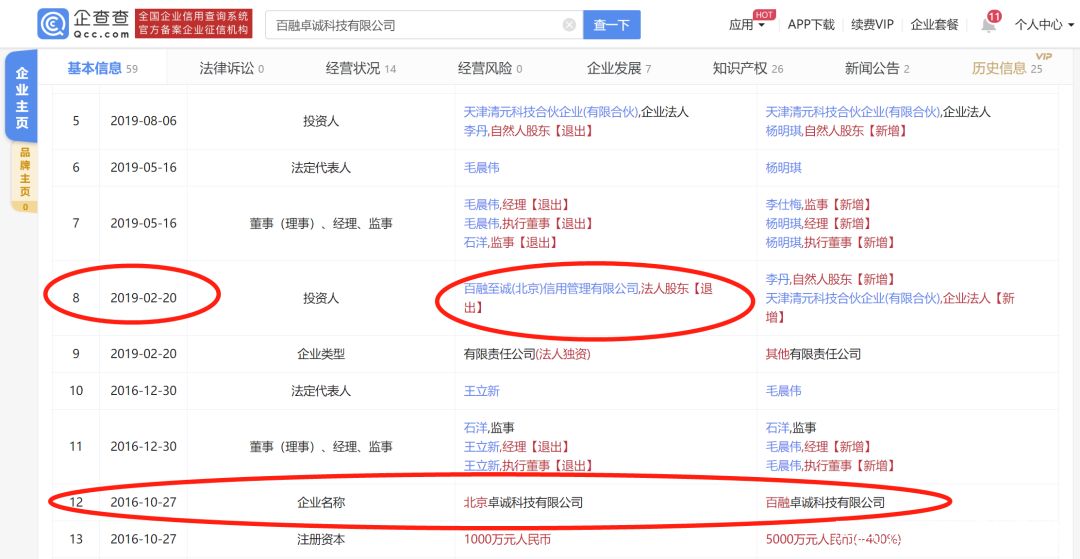Click 北京卓诚科技有限公司 old name text

pos(523,503)
